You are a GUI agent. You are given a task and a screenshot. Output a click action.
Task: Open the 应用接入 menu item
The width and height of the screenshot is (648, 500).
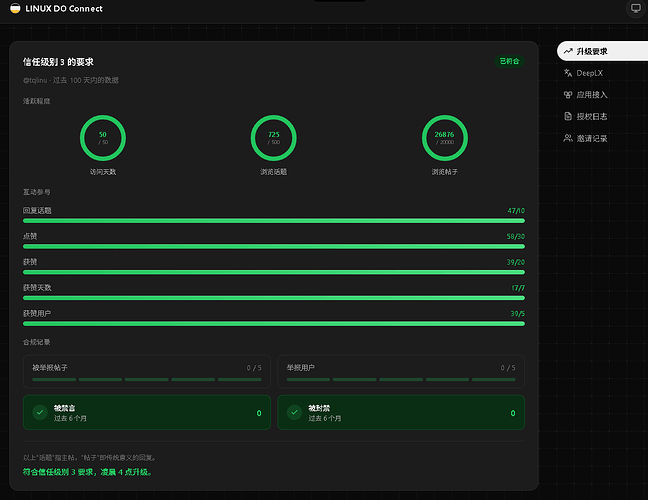click(603, 95)
